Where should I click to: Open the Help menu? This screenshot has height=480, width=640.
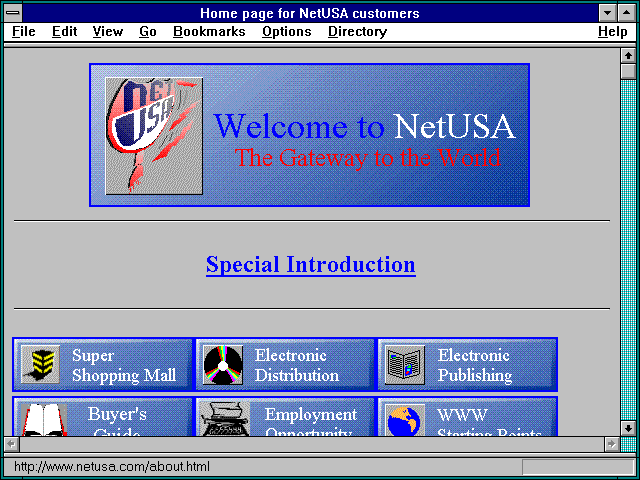(612, 32)
